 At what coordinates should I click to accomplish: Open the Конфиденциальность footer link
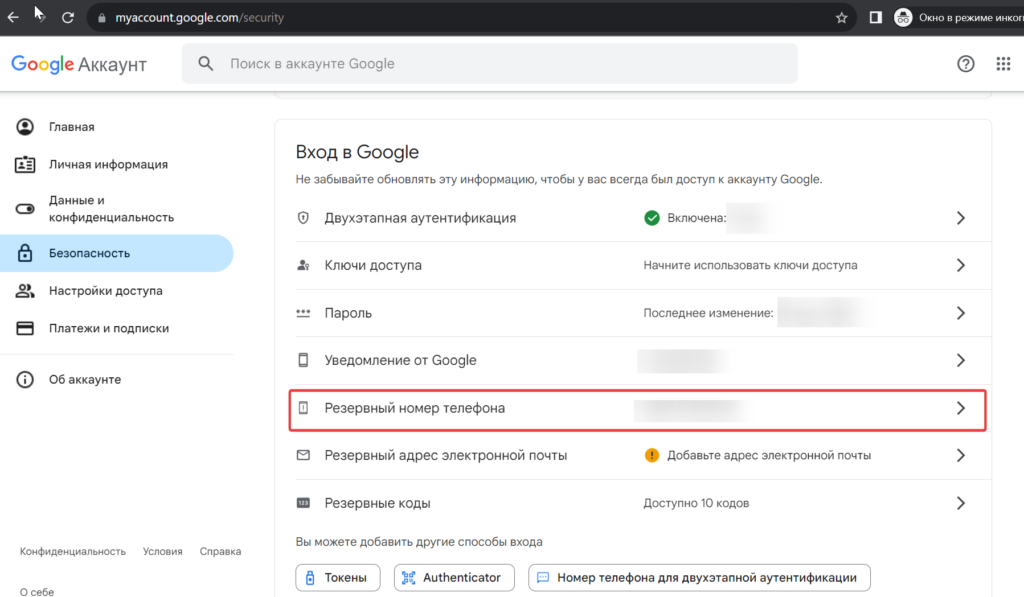pos(72,551)
